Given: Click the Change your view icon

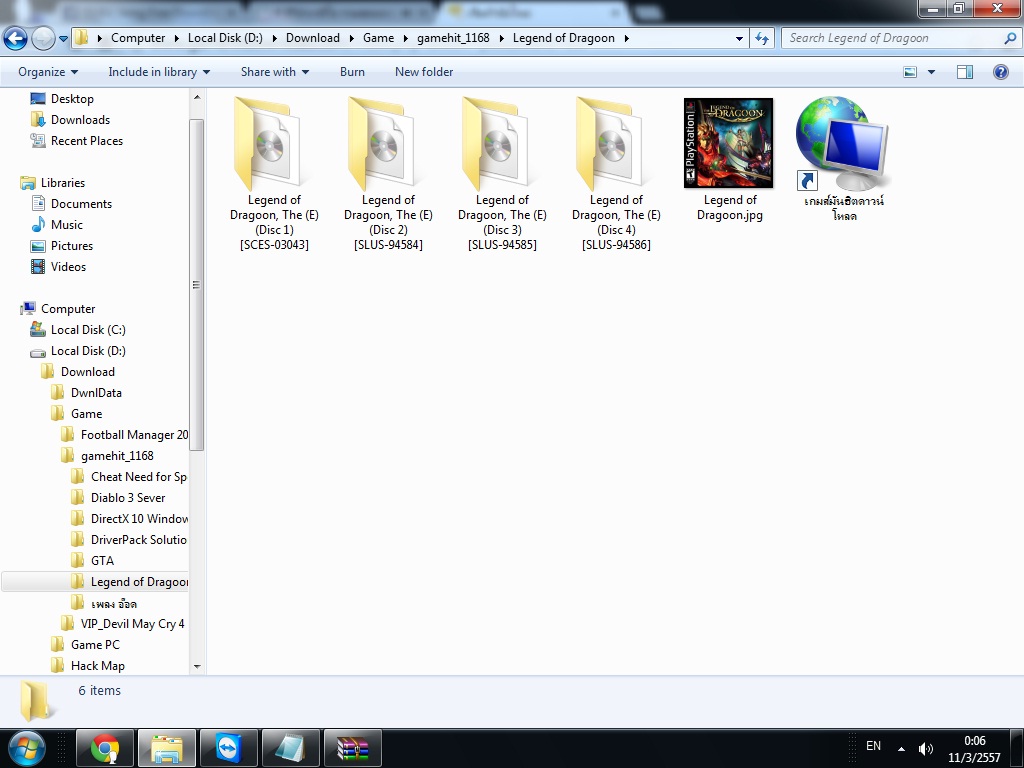Looking at the screenshot, I should [x=910, y=72].
